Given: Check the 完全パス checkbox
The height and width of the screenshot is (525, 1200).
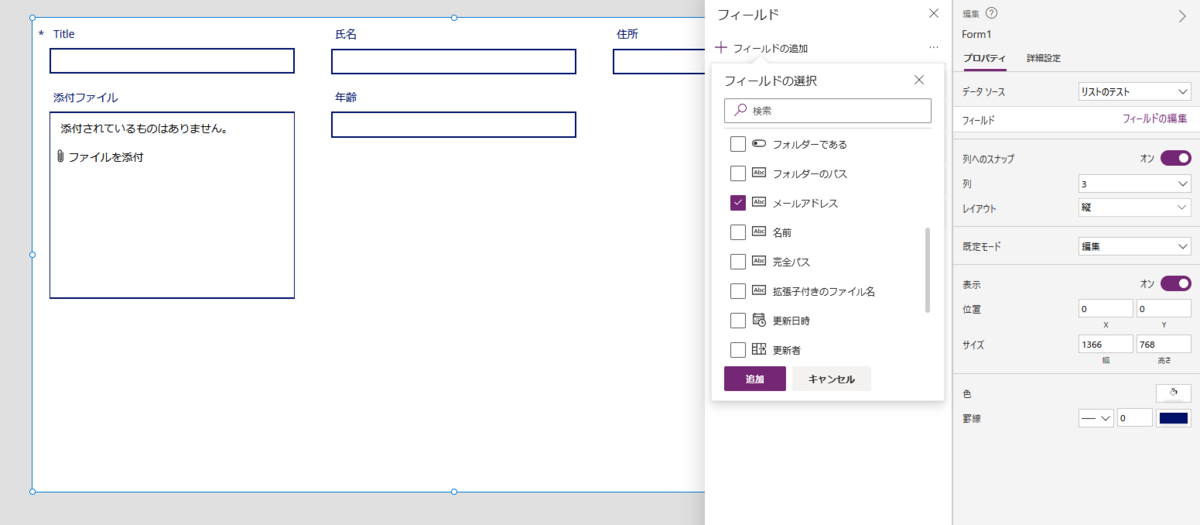Looking at the screenshot, I should (x=738, y=262).
